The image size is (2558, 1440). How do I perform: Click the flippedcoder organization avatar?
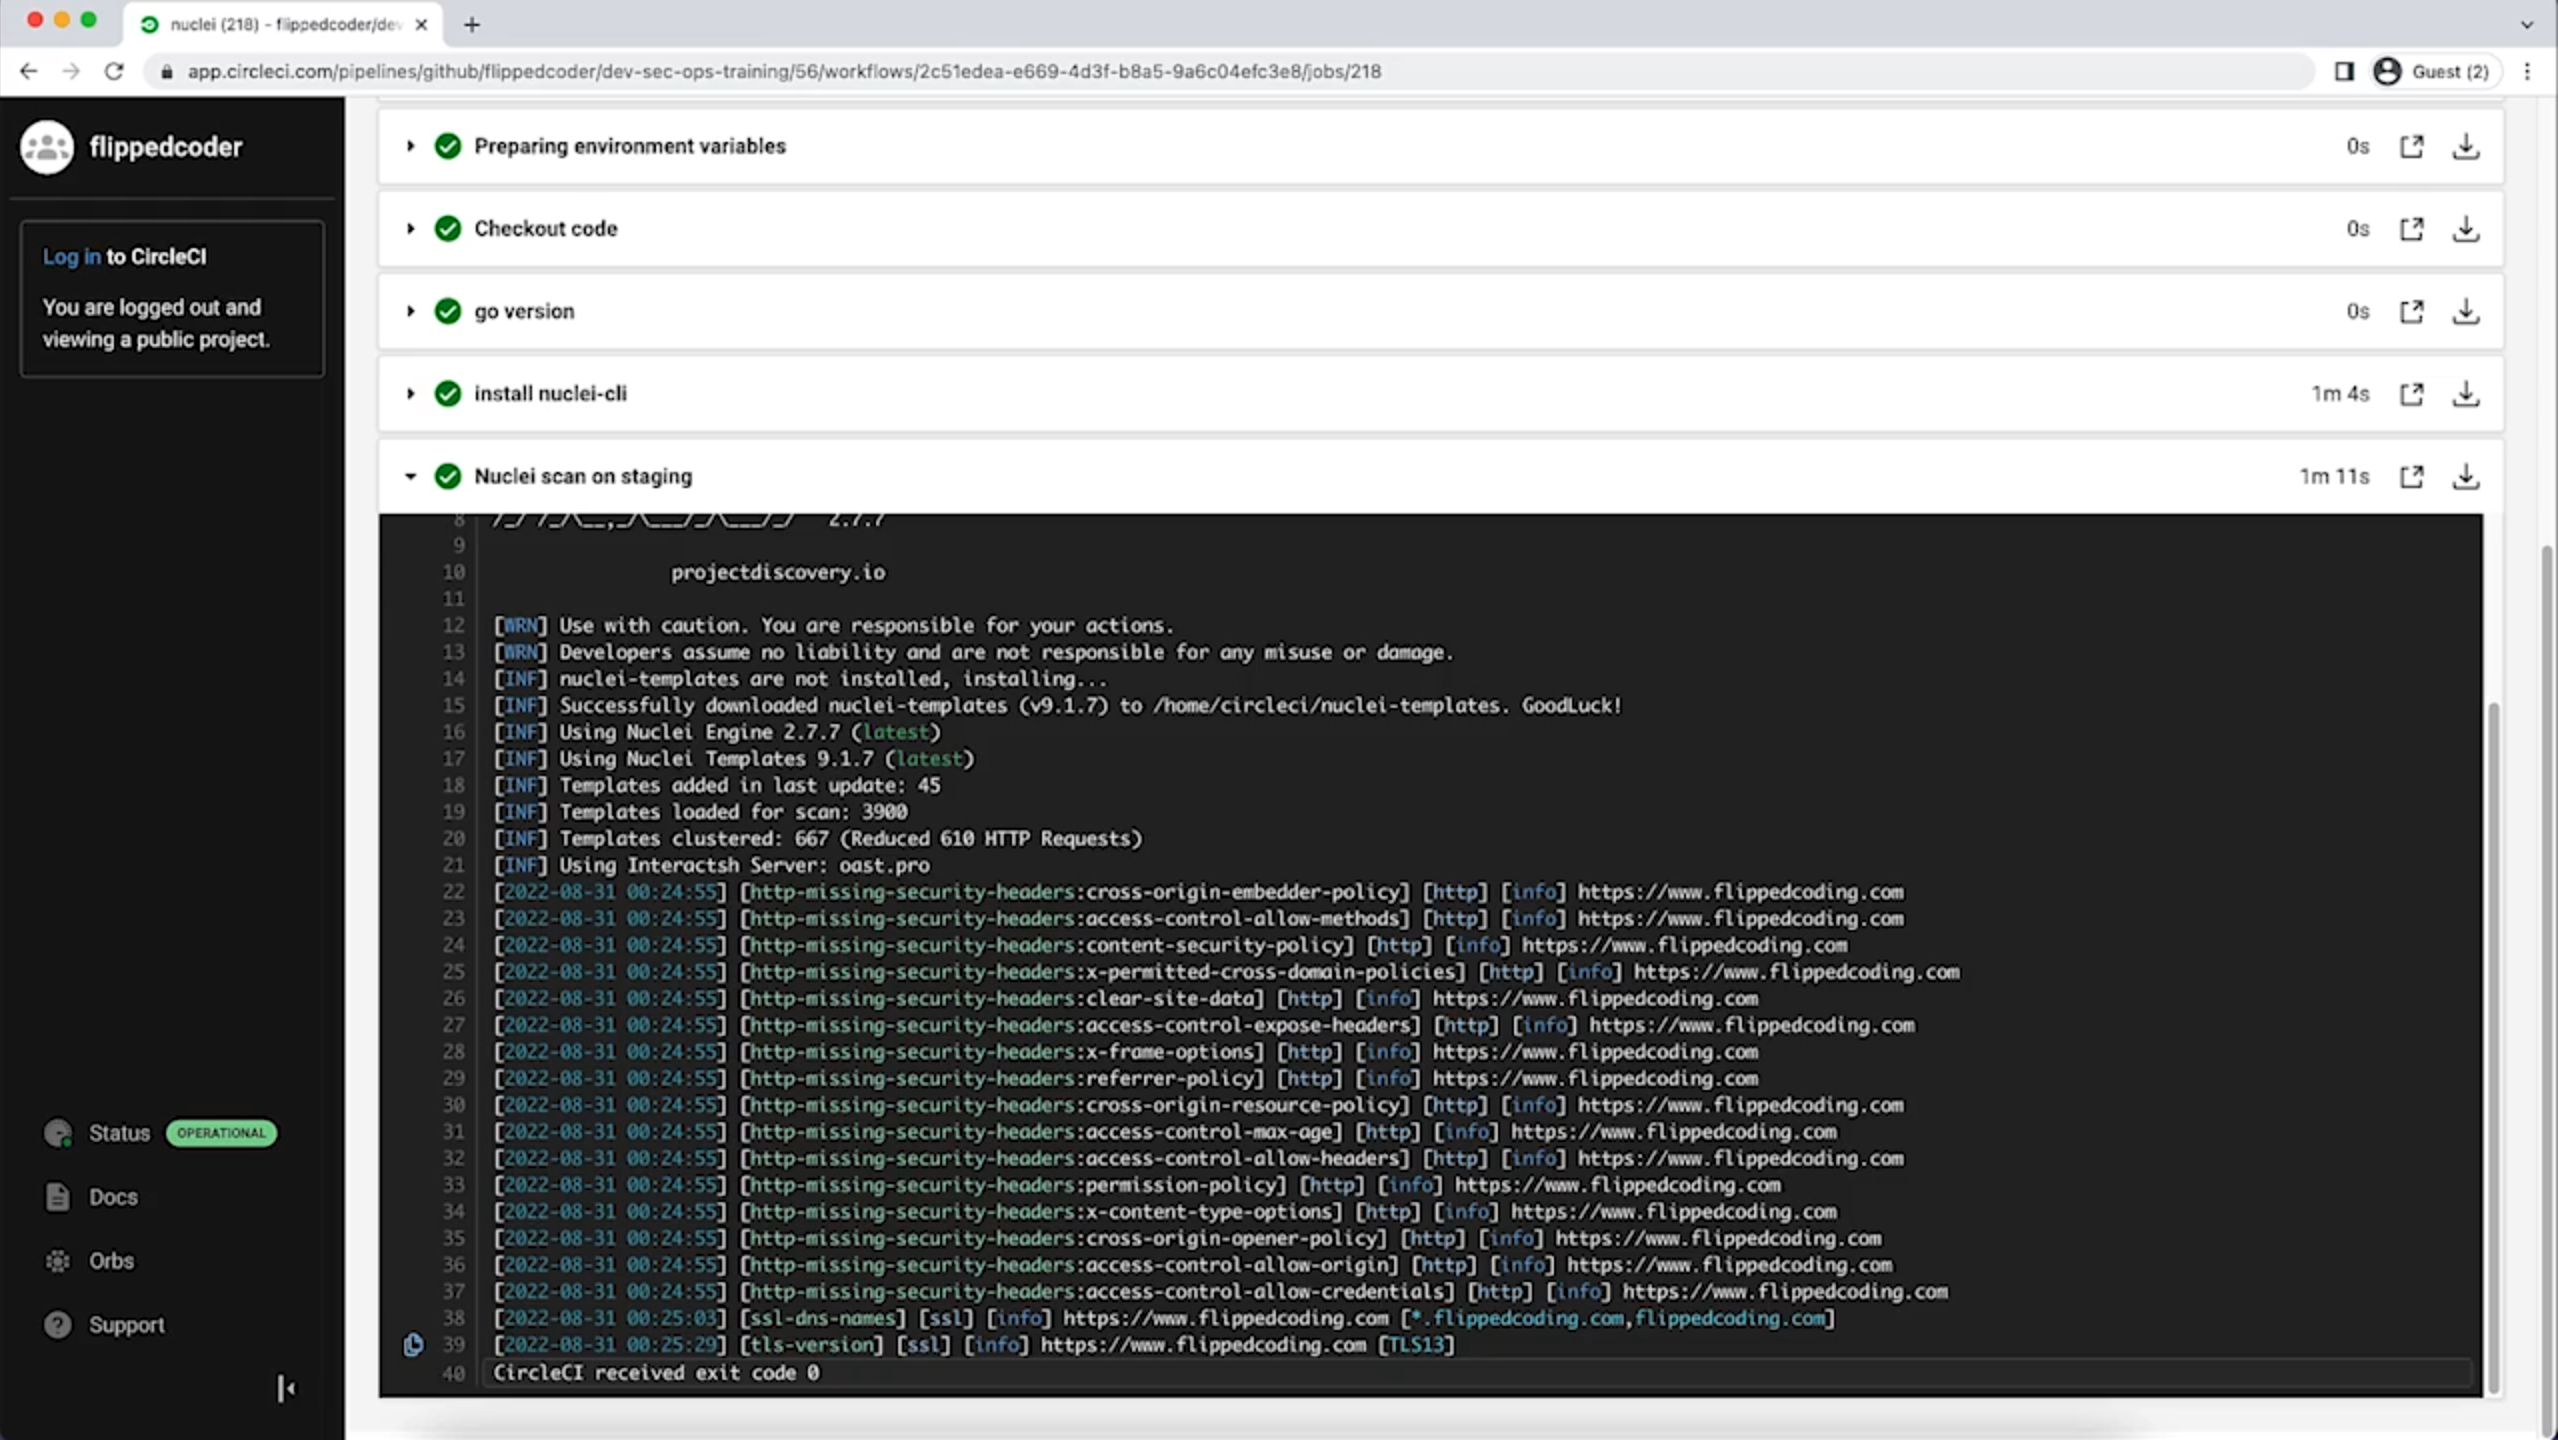[47, 147]
